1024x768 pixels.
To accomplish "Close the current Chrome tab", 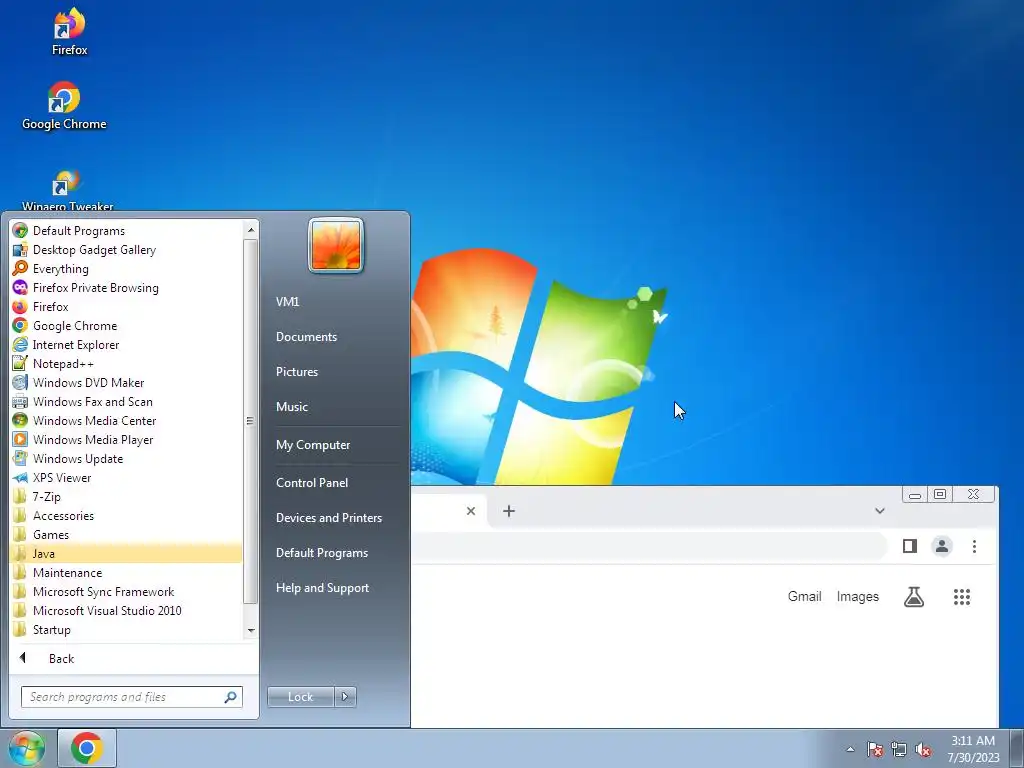I will [471, 511].
